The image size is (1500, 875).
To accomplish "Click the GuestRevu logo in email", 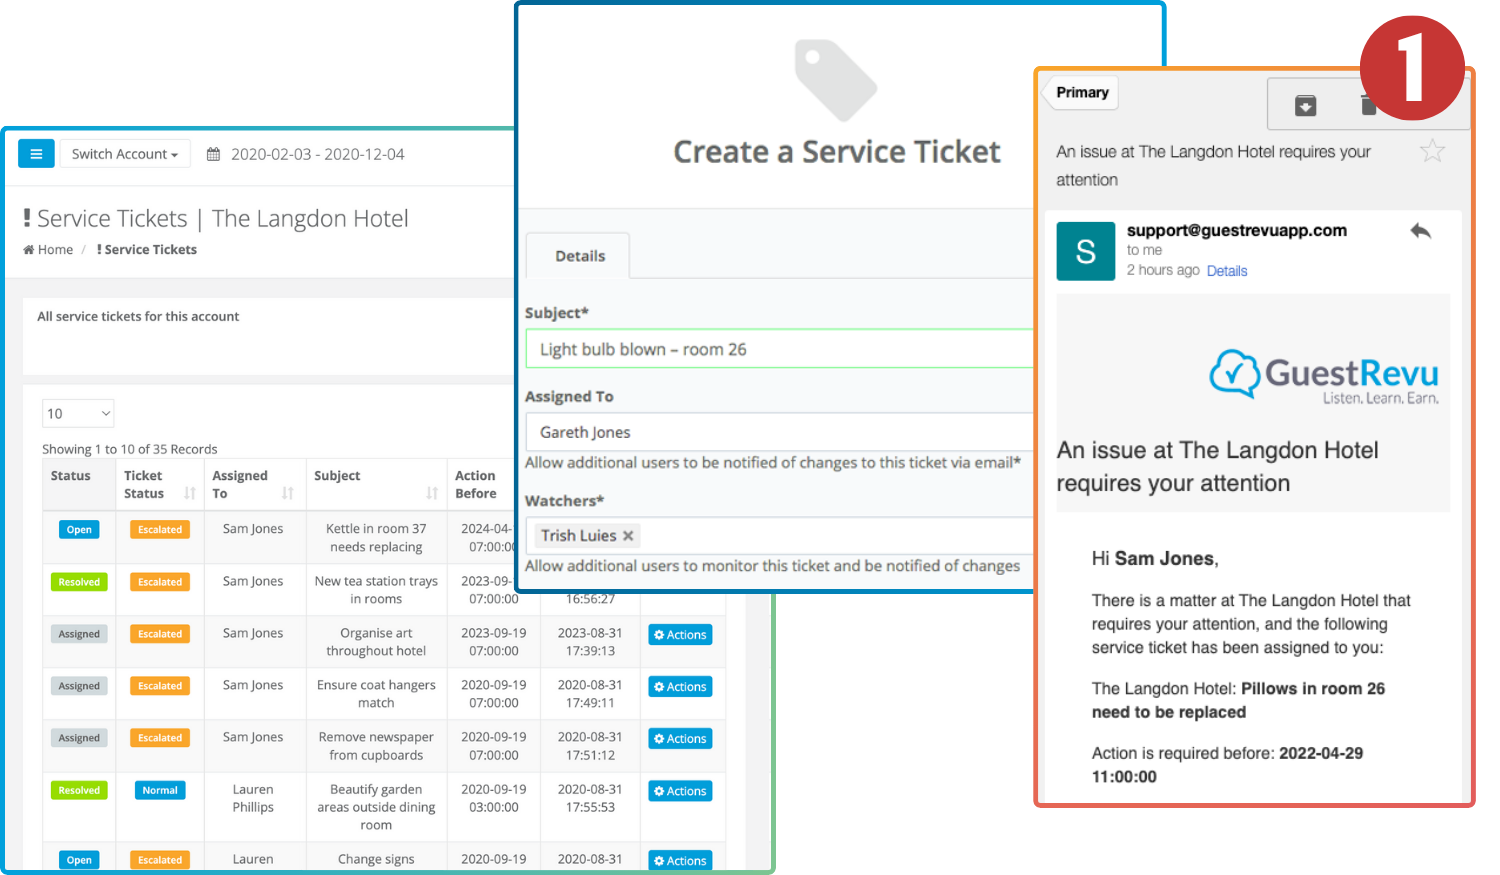I will 1324,377.
